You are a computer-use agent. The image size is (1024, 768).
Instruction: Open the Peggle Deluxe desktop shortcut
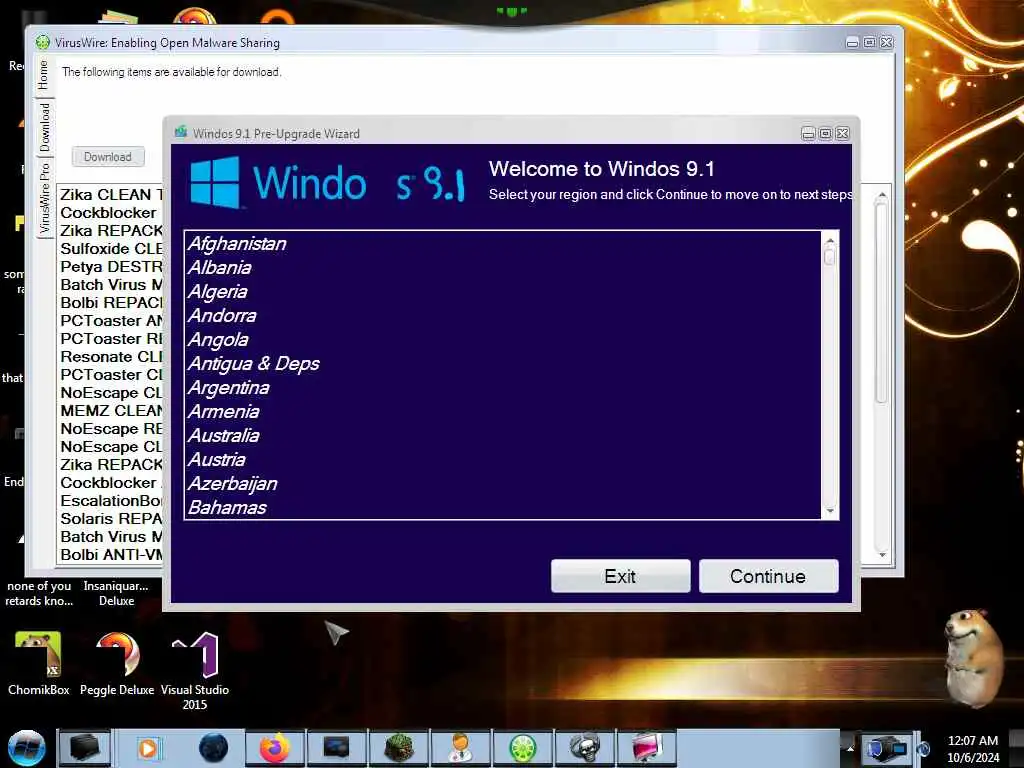point(117,664)
